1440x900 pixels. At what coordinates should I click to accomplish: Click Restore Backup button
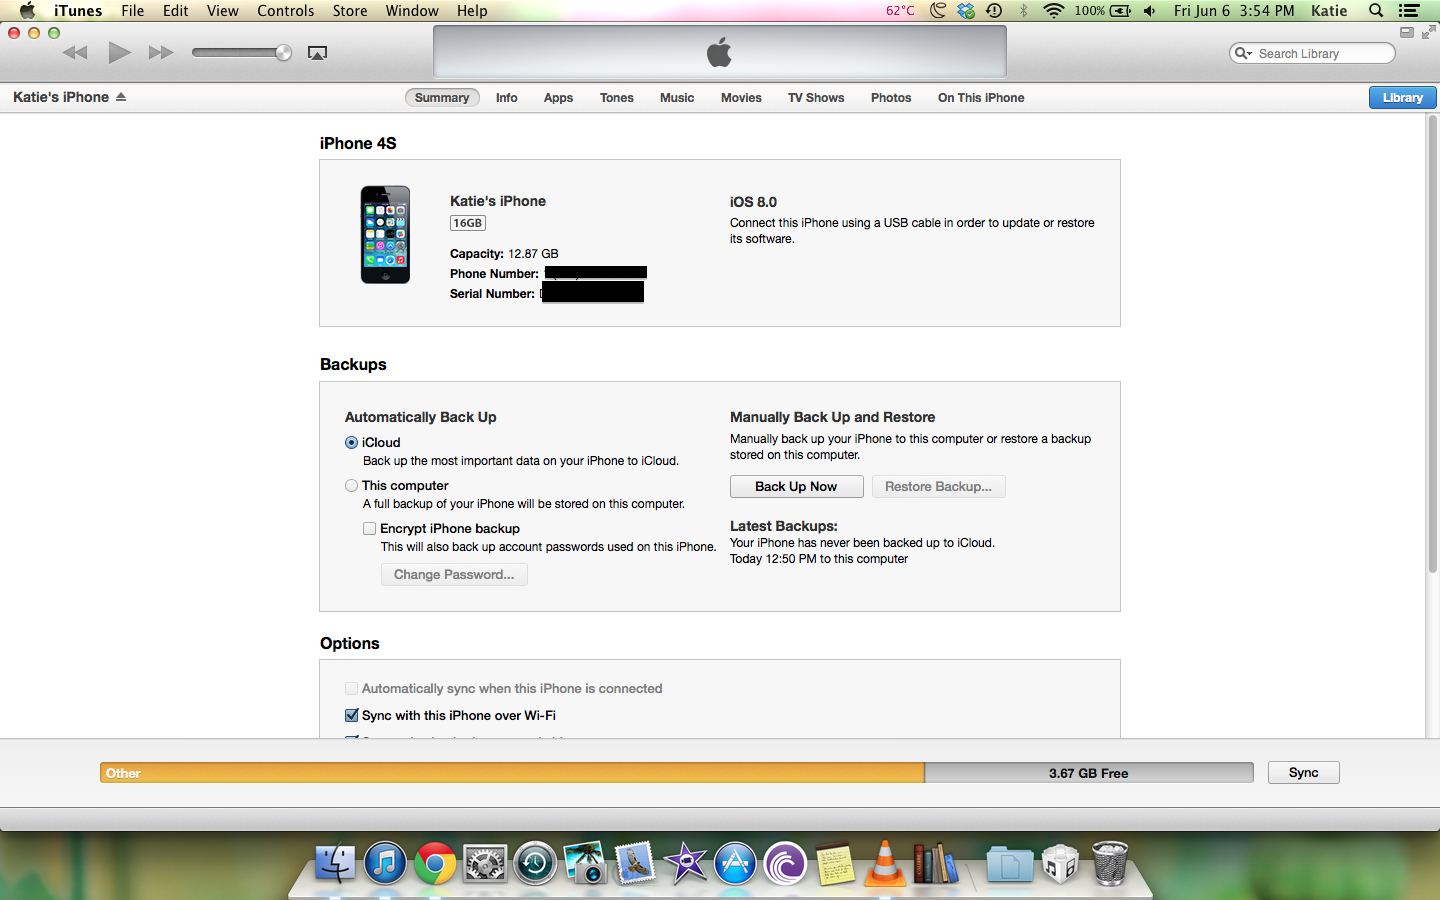938,487
